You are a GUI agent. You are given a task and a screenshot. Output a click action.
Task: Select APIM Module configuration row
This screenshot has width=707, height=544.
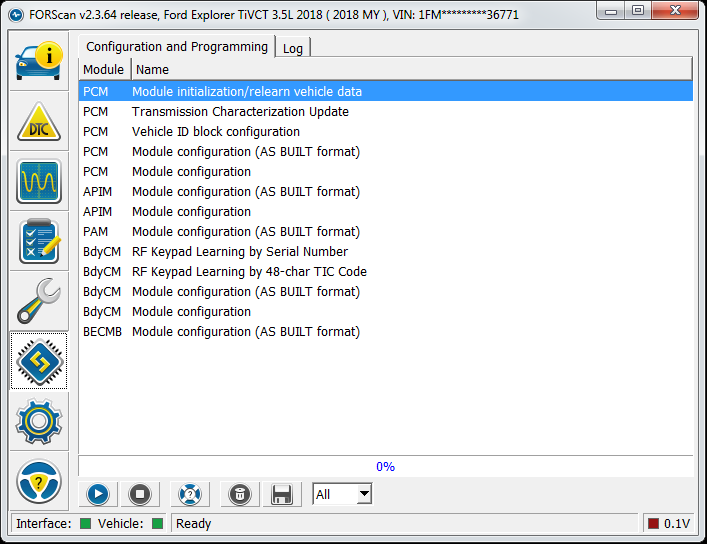[386, 212]
